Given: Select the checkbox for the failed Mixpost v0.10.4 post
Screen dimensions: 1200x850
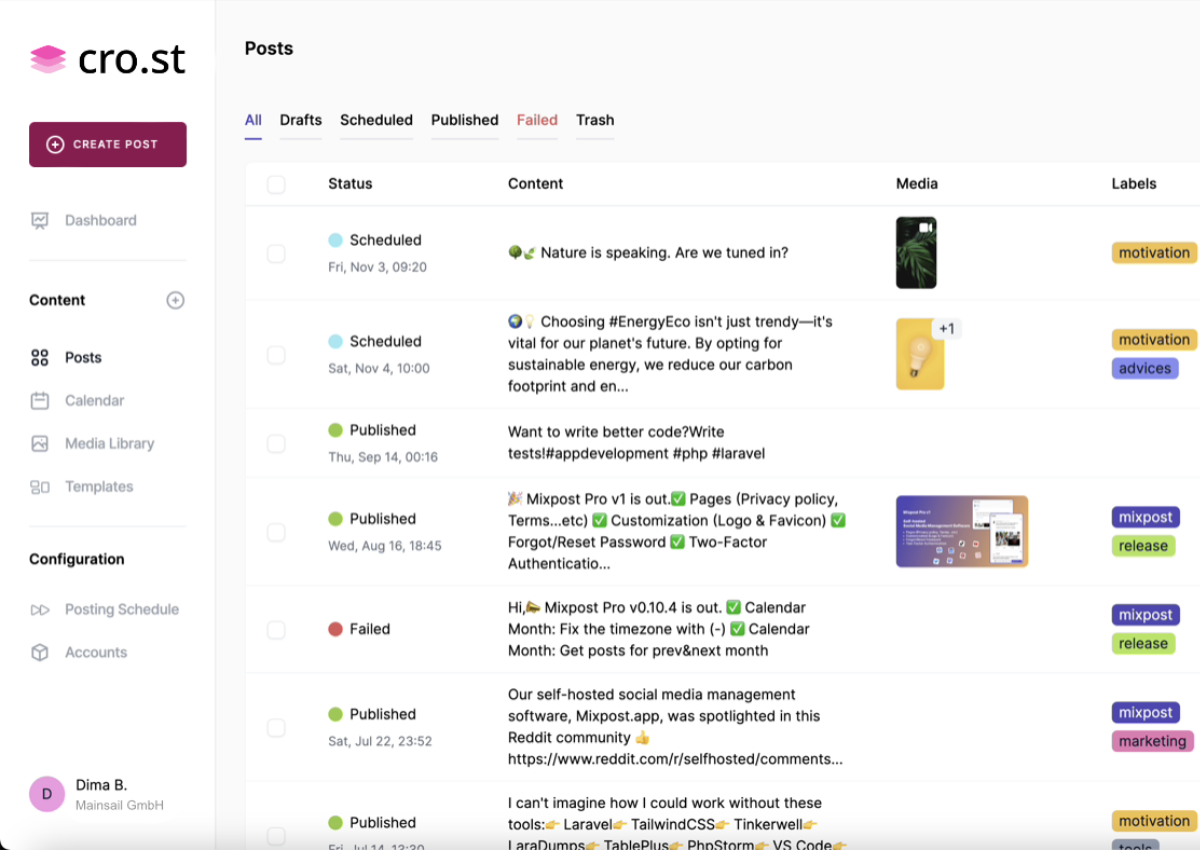Looking at the screenshot, I should 276,630.
